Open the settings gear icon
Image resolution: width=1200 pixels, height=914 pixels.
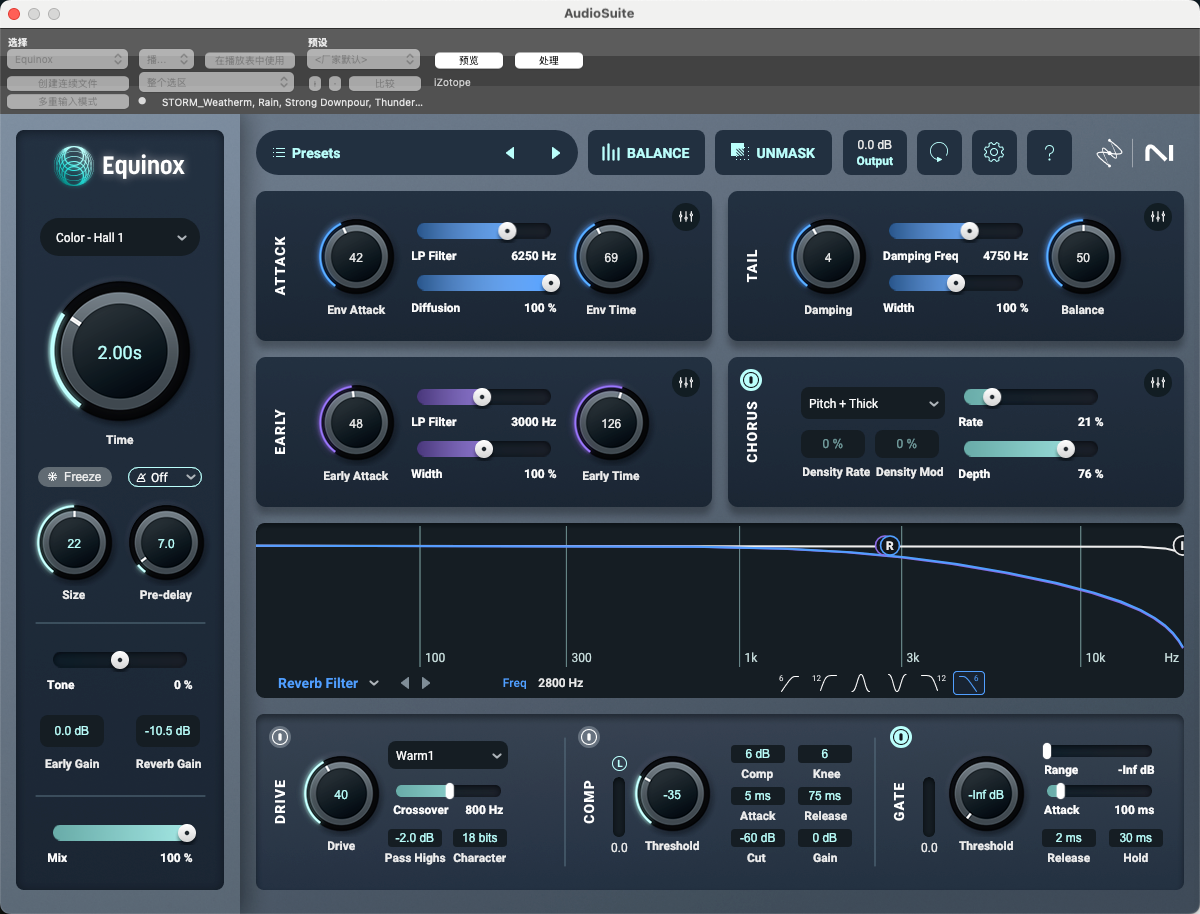pyautogui.click(x=993, y=153)
